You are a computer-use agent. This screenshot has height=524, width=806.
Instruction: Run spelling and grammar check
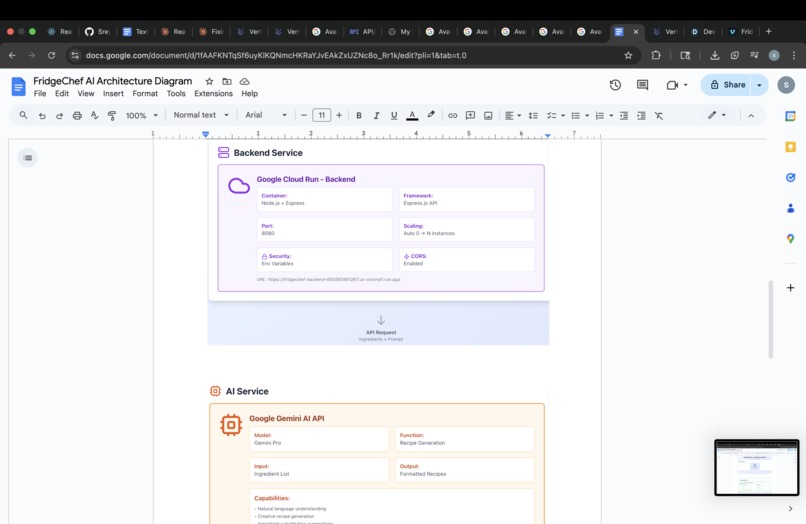(x=95, y=115)
